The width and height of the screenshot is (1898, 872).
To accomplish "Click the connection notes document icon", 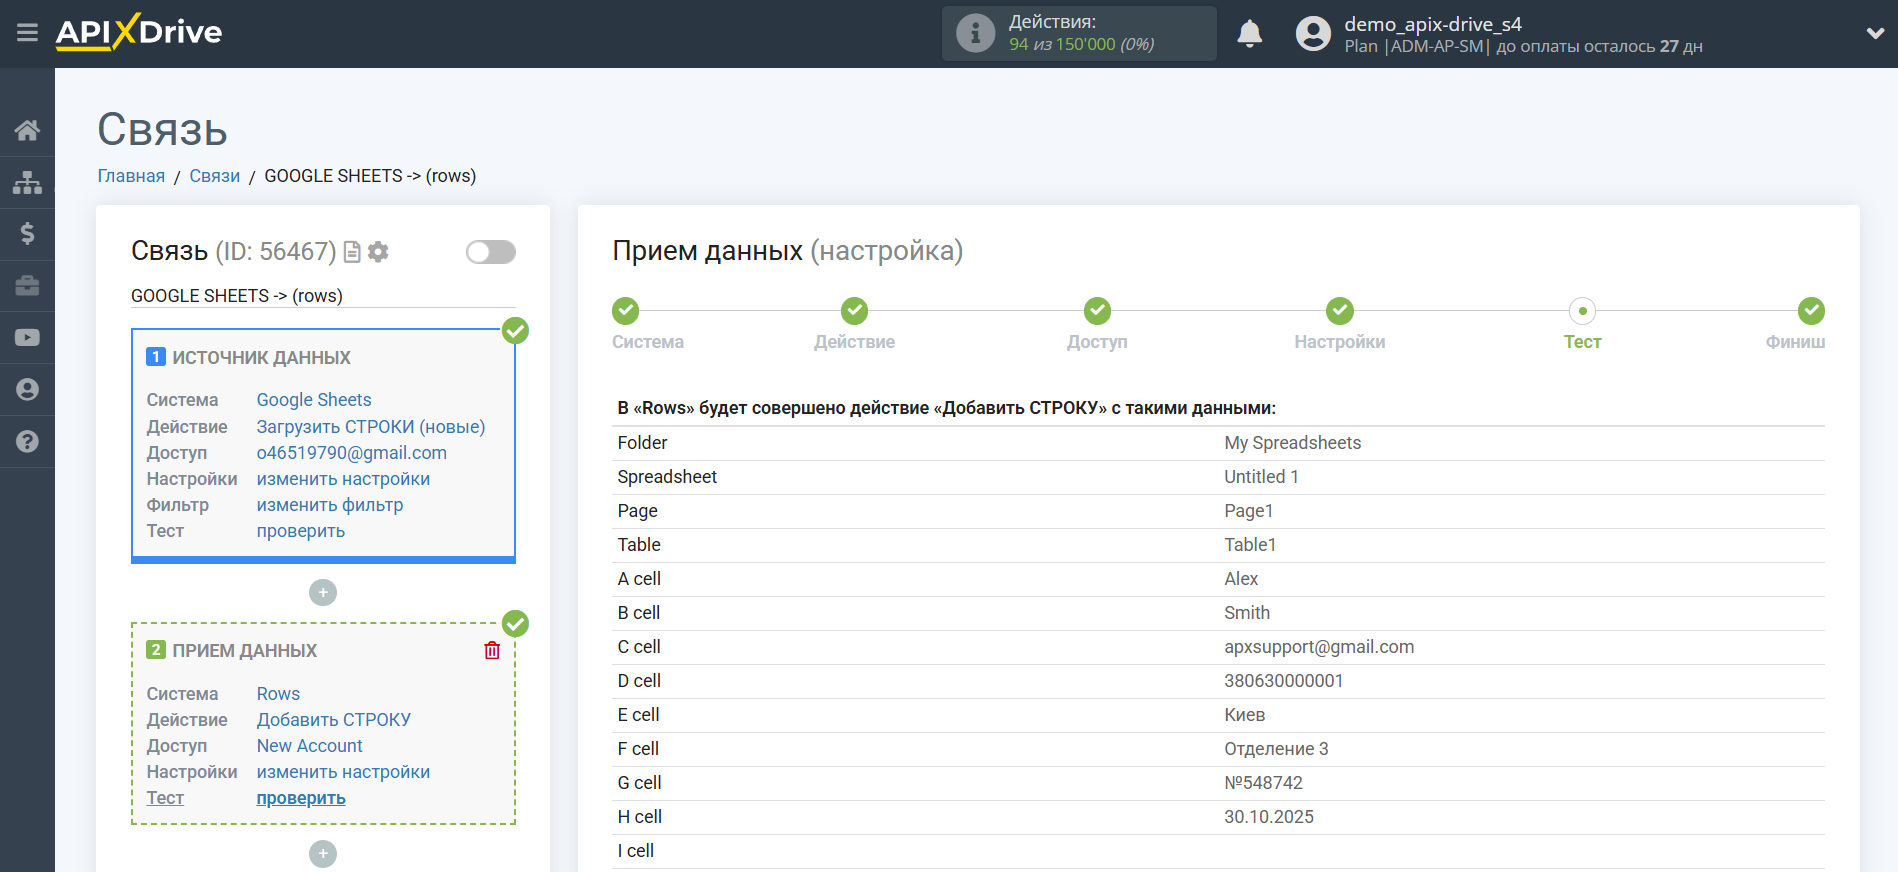I will (352, 252).
